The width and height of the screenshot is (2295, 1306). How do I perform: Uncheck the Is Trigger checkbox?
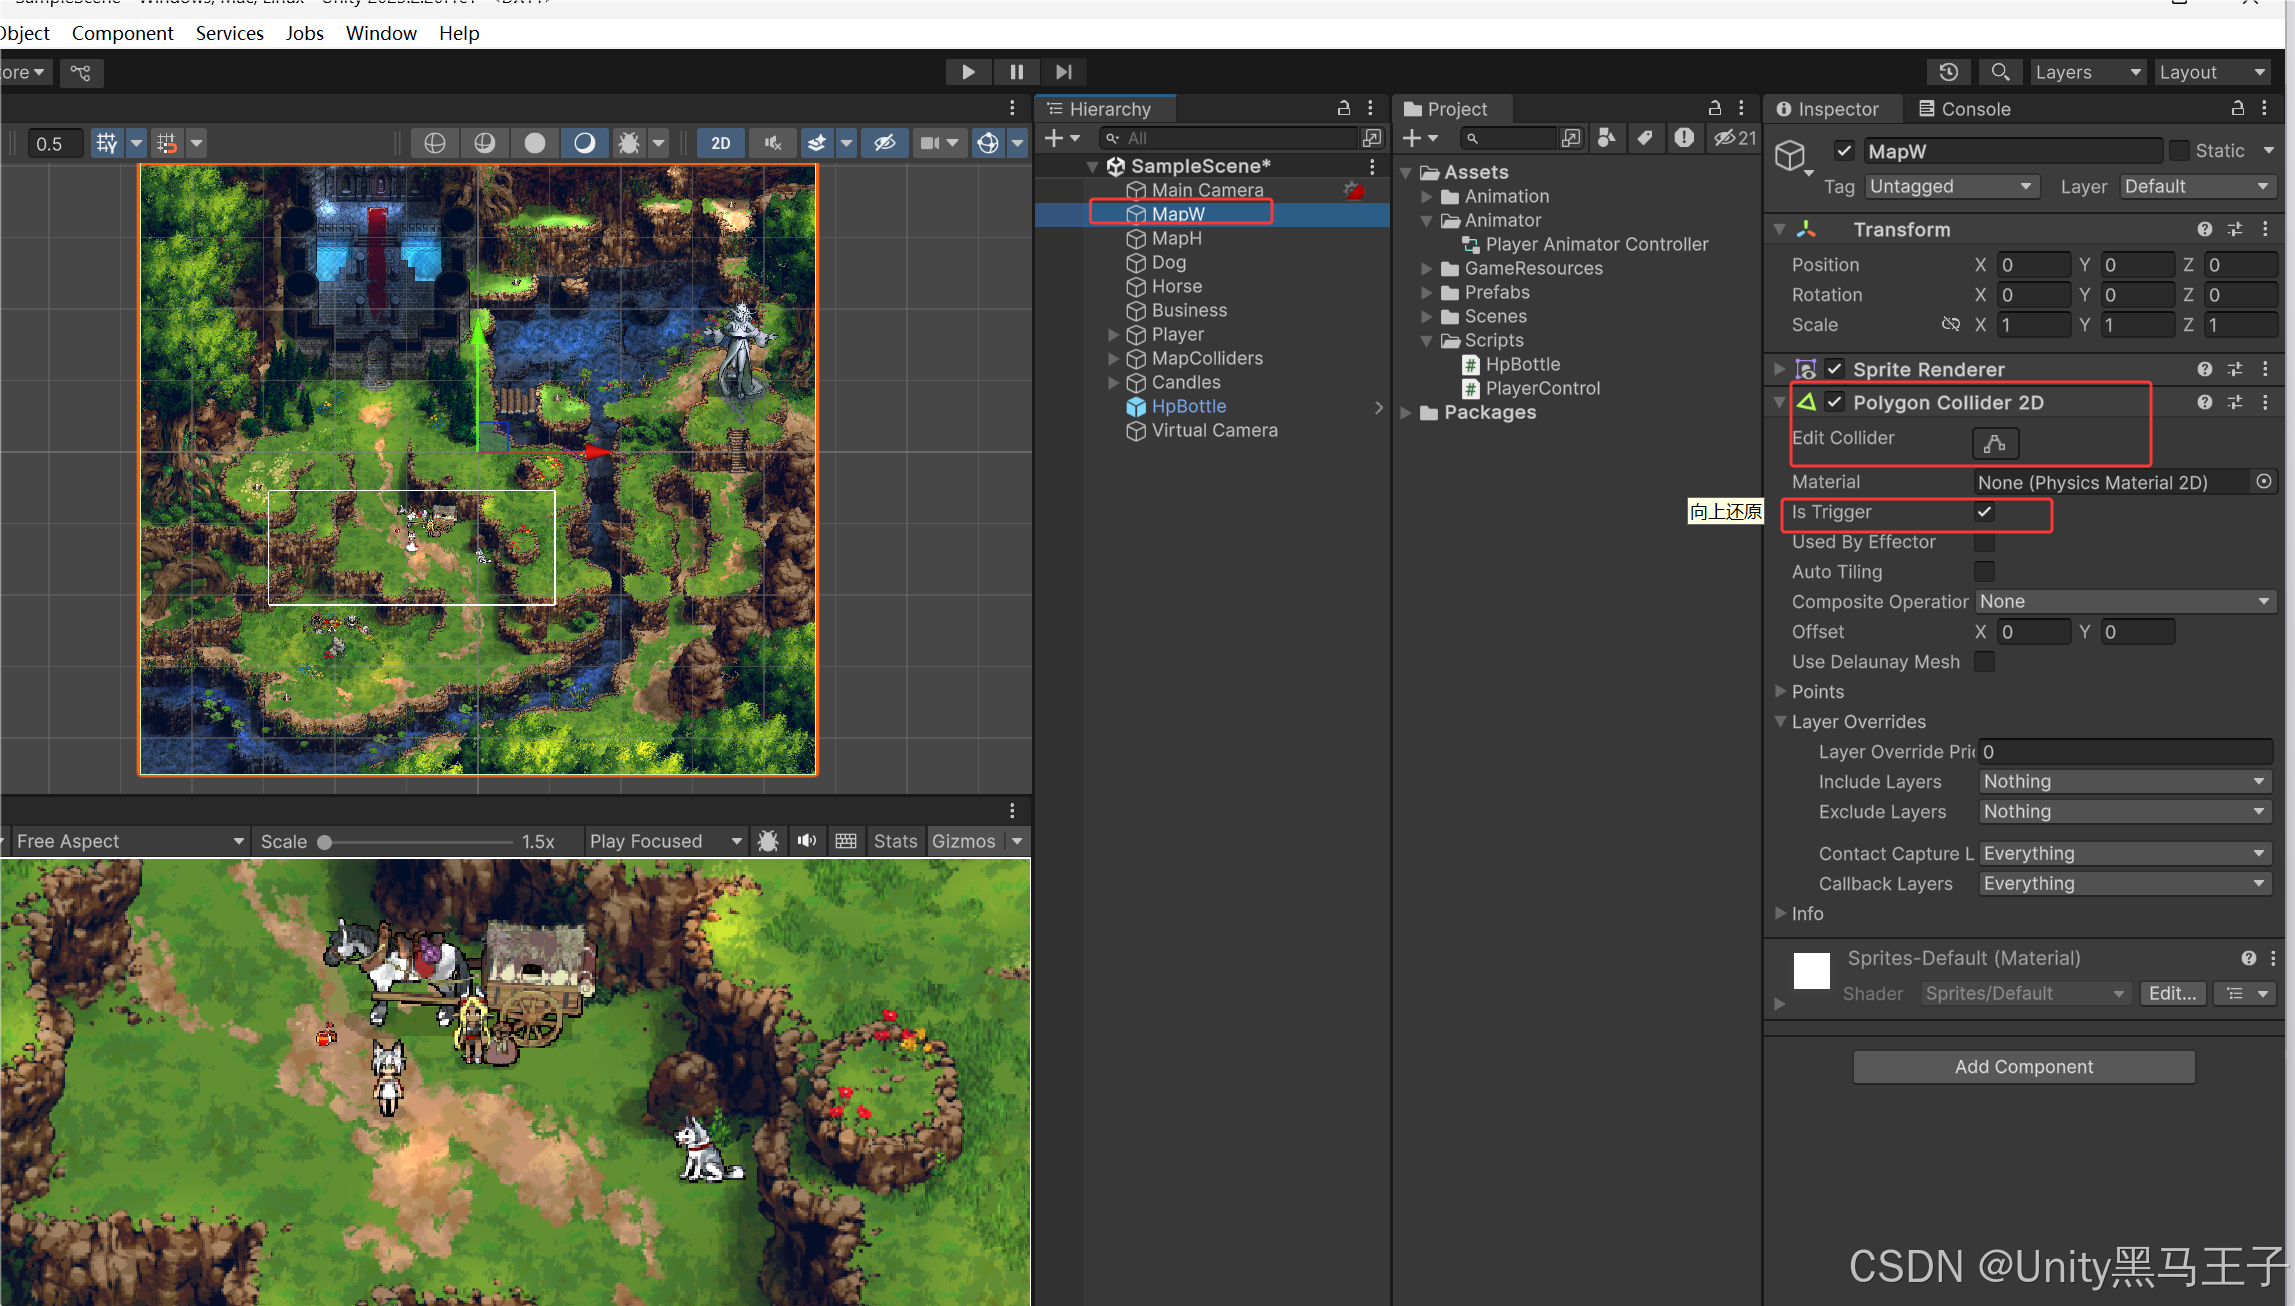coord(1984,512)
